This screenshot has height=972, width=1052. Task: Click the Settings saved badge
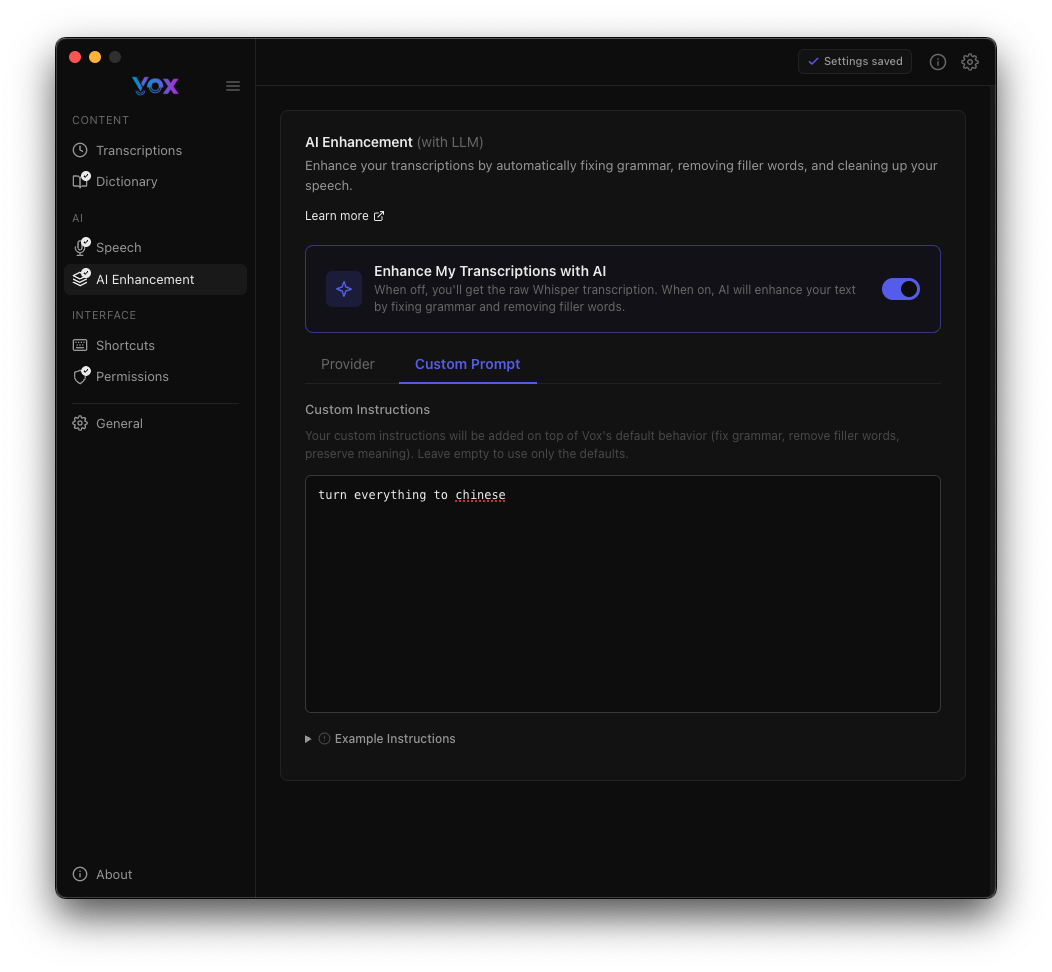[x=855, y=61]
